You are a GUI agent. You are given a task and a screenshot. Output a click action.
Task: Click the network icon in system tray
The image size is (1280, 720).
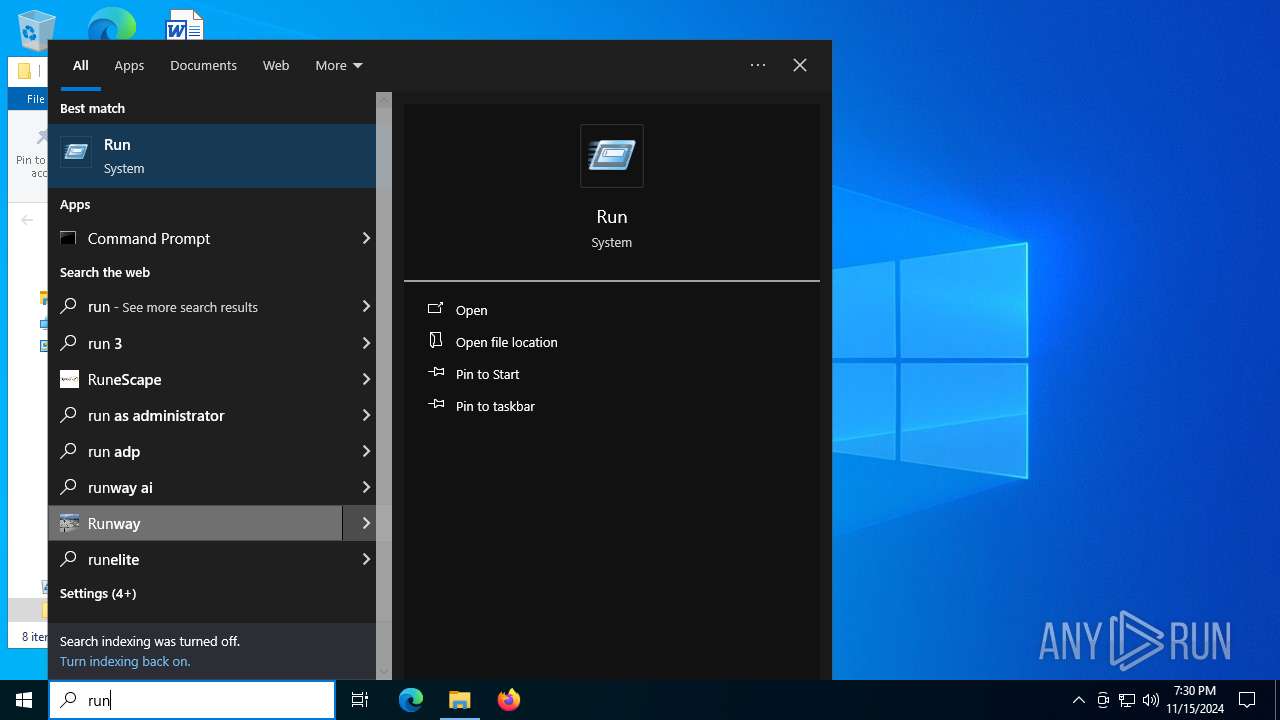pos(1127,700)
